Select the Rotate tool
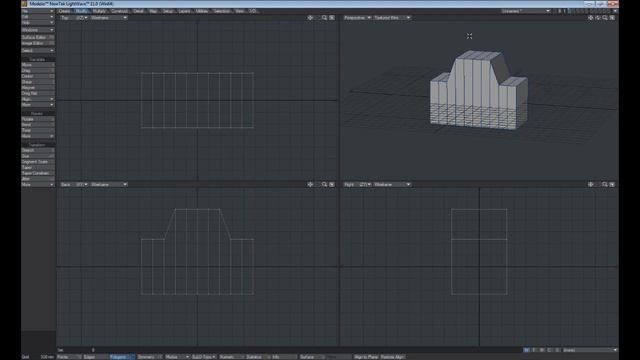 [38, 119]
